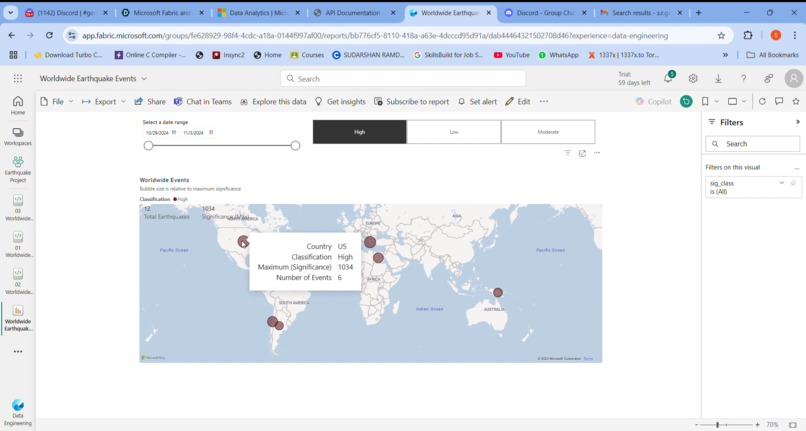
Task: Click Explore this data
Action: 273,101
